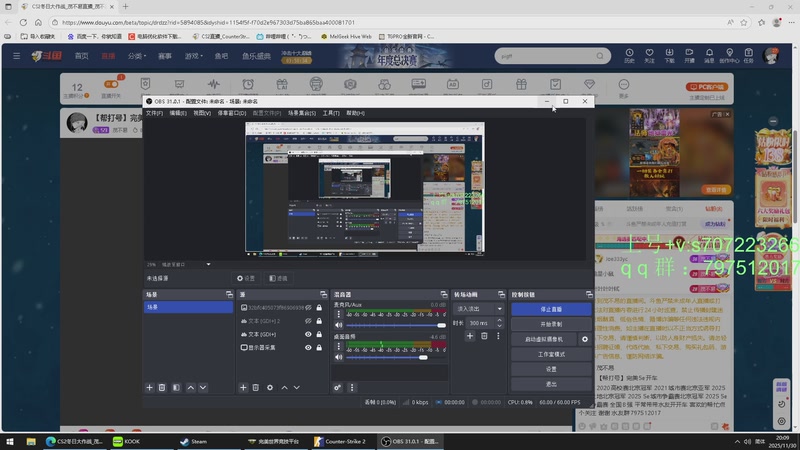Adjust the 麦克风/Aux volume slider

pyautogui.click(x=396, y=325)
